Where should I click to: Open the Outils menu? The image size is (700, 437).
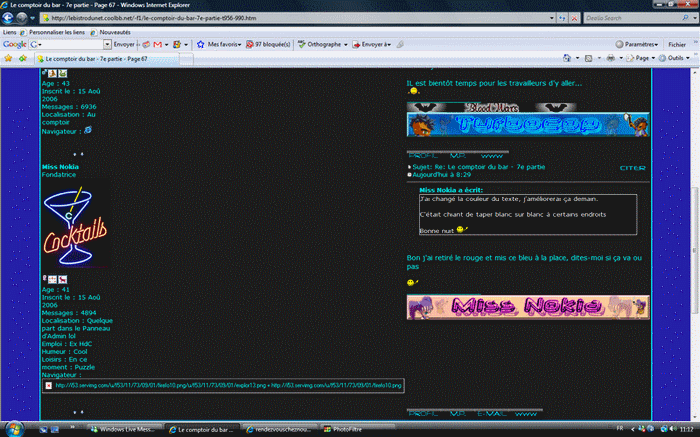coord(675,58)
